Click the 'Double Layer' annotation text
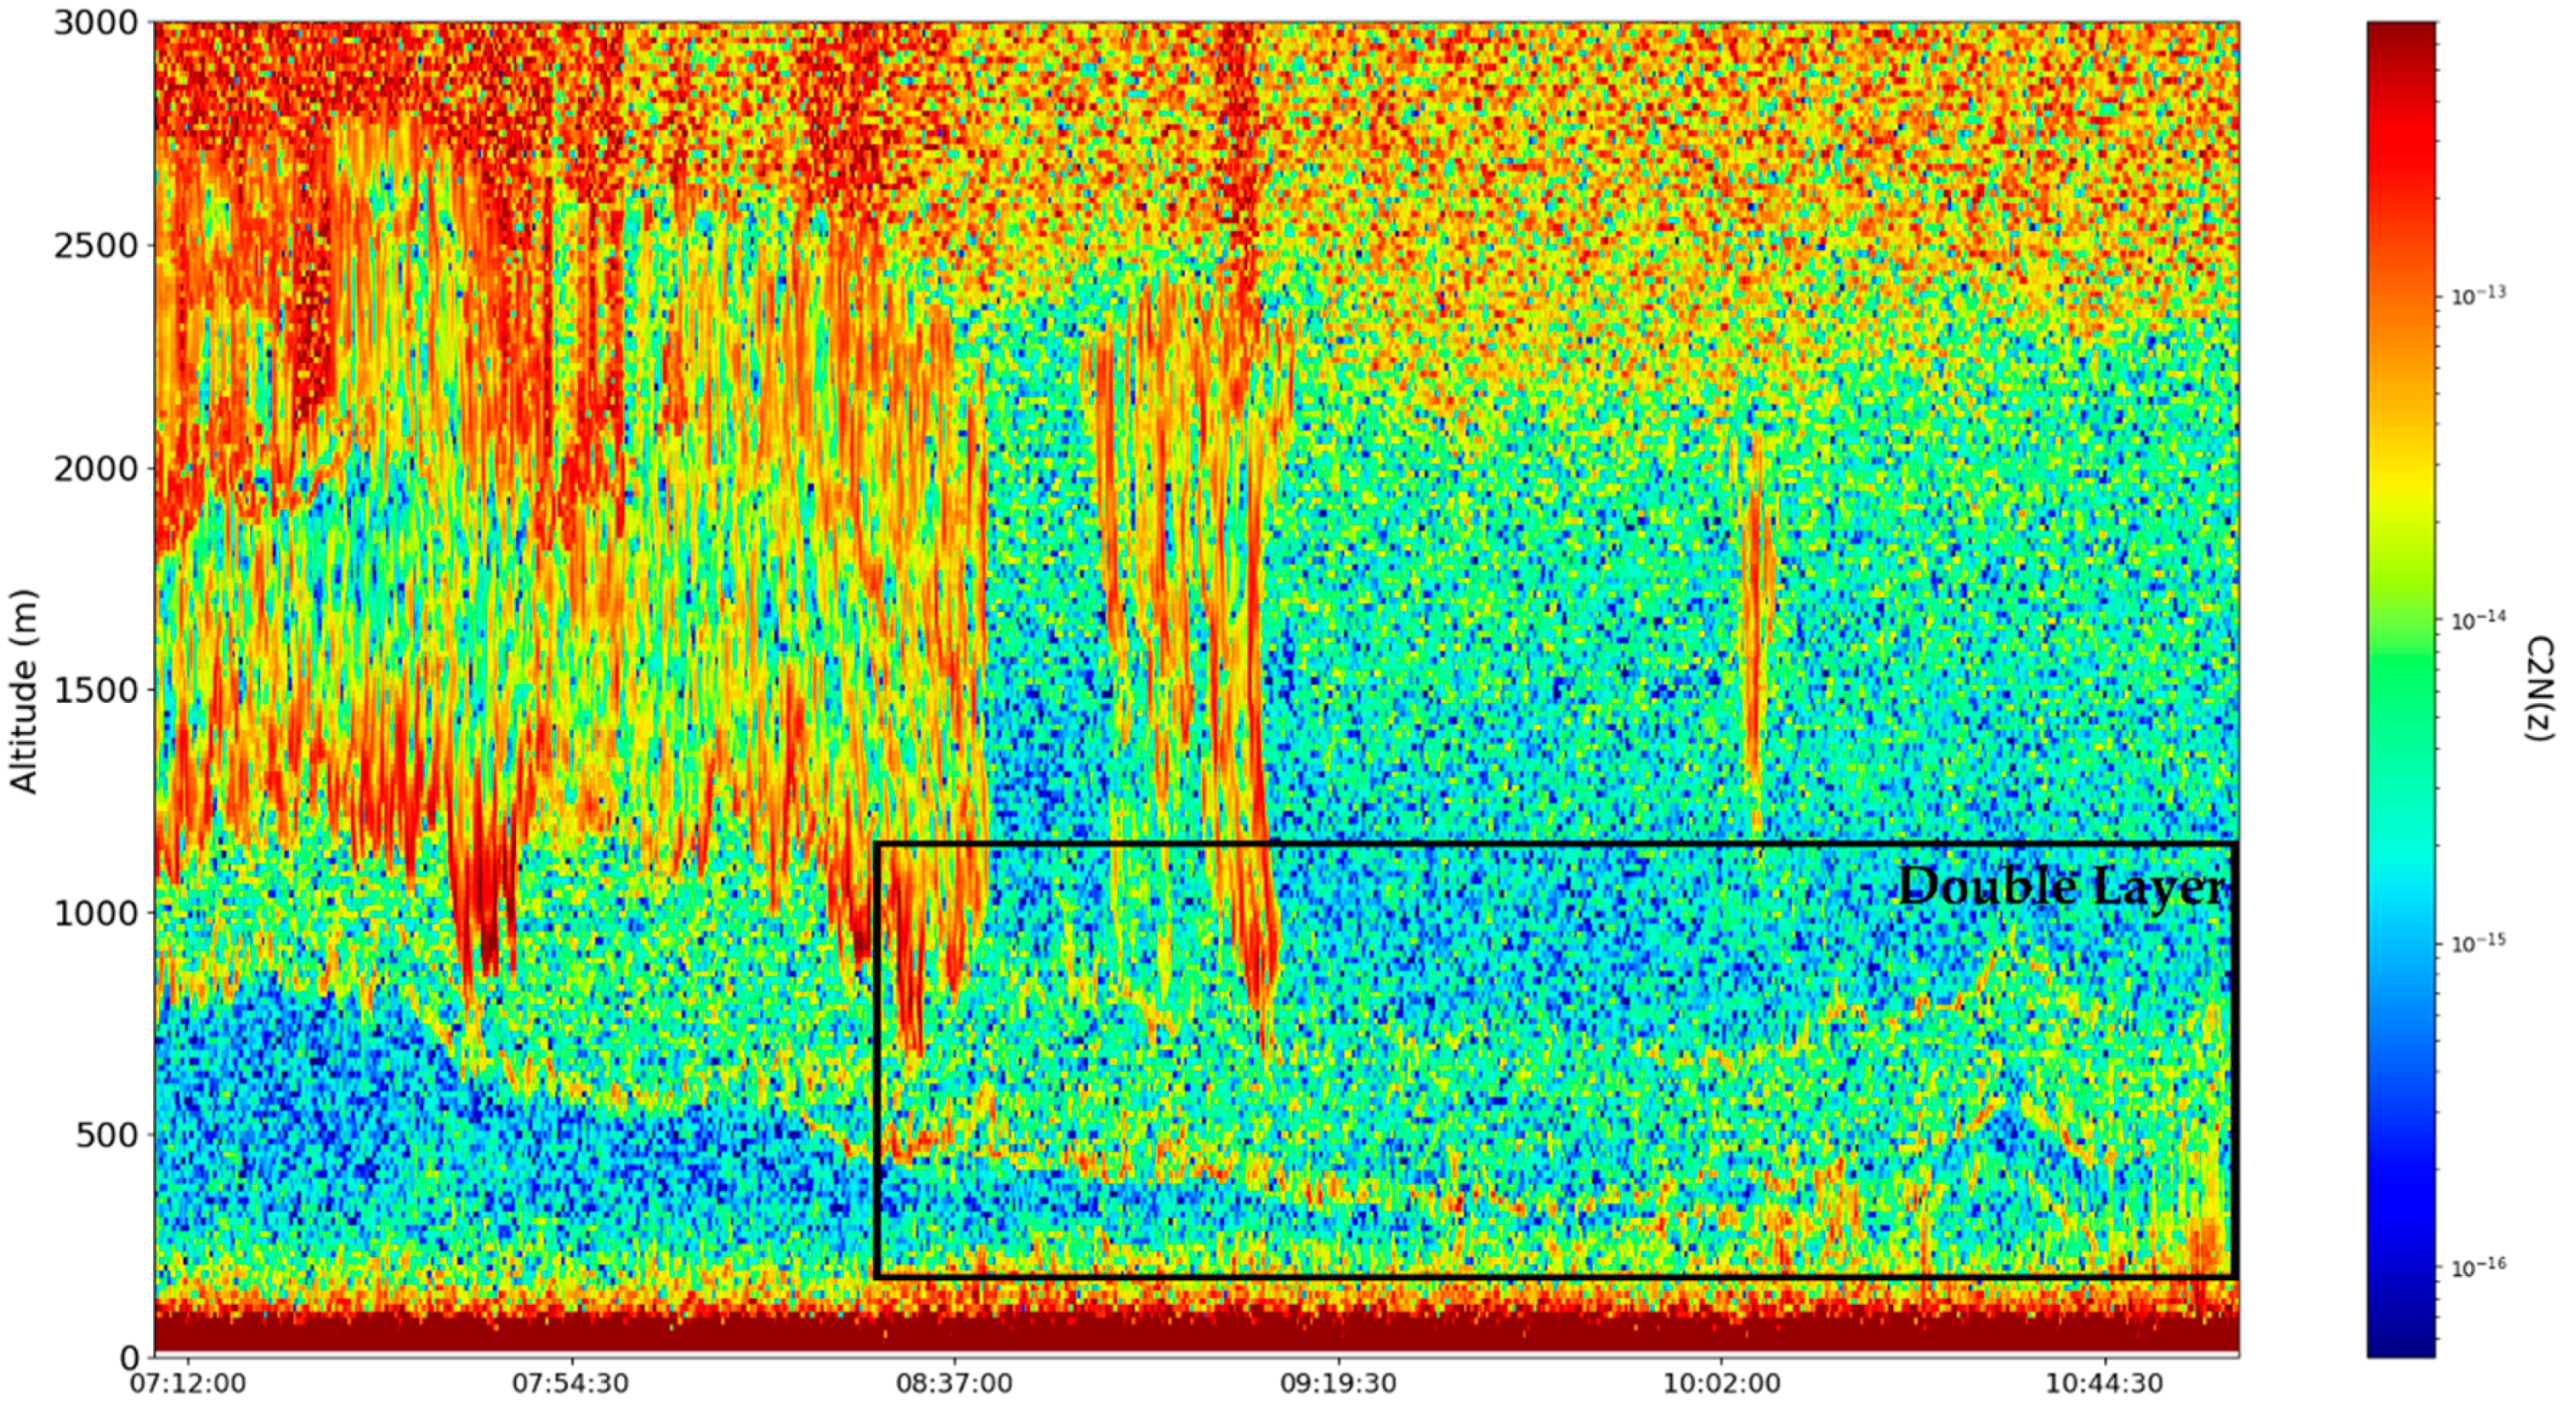 (2060, 887)
